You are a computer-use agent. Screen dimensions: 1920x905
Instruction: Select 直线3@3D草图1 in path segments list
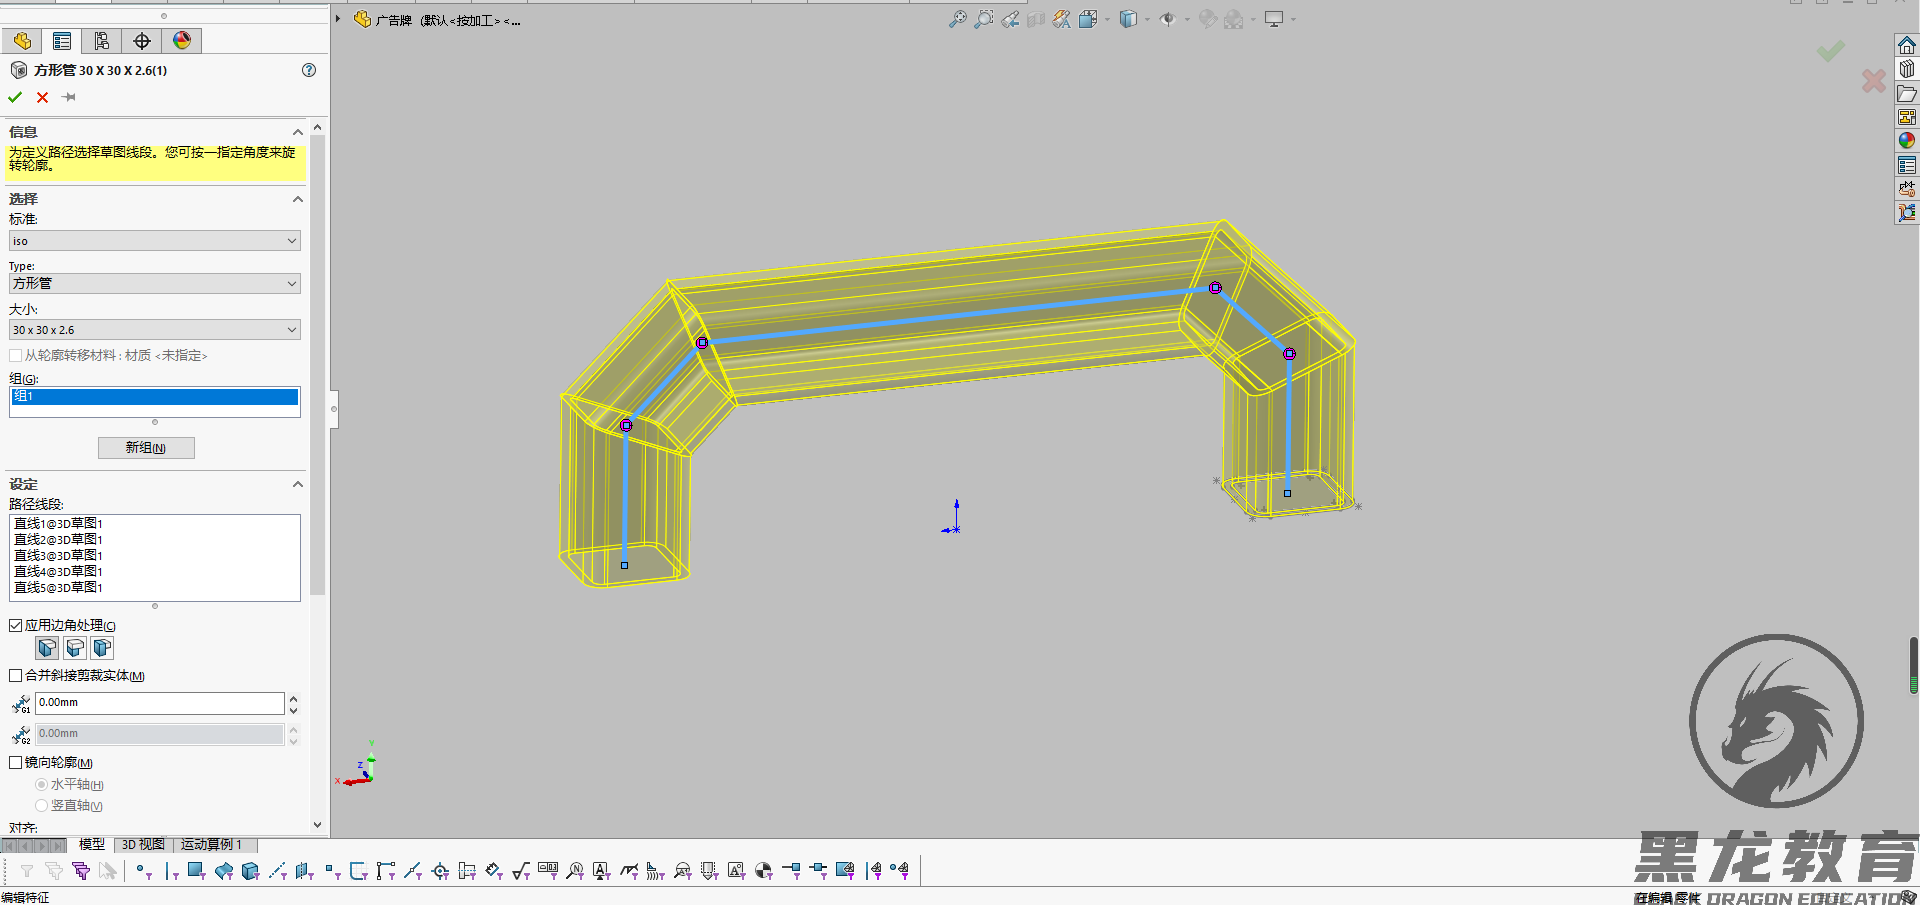[x=57, y=555]
